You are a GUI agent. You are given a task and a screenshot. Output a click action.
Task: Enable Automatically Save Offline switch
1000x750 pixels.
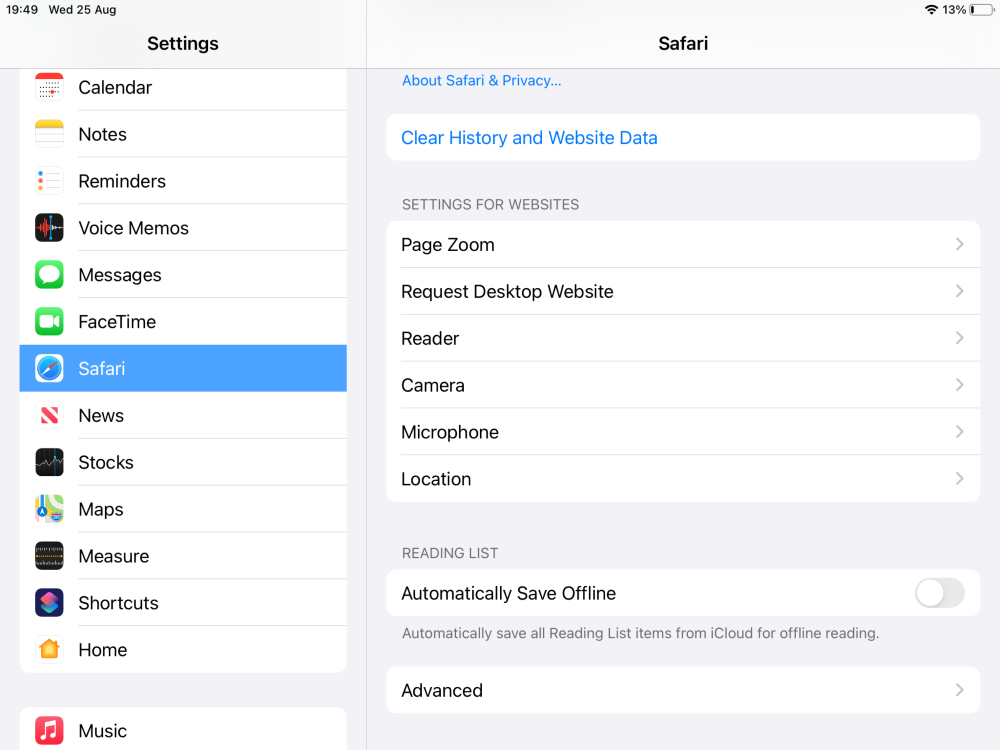(939, 593)
